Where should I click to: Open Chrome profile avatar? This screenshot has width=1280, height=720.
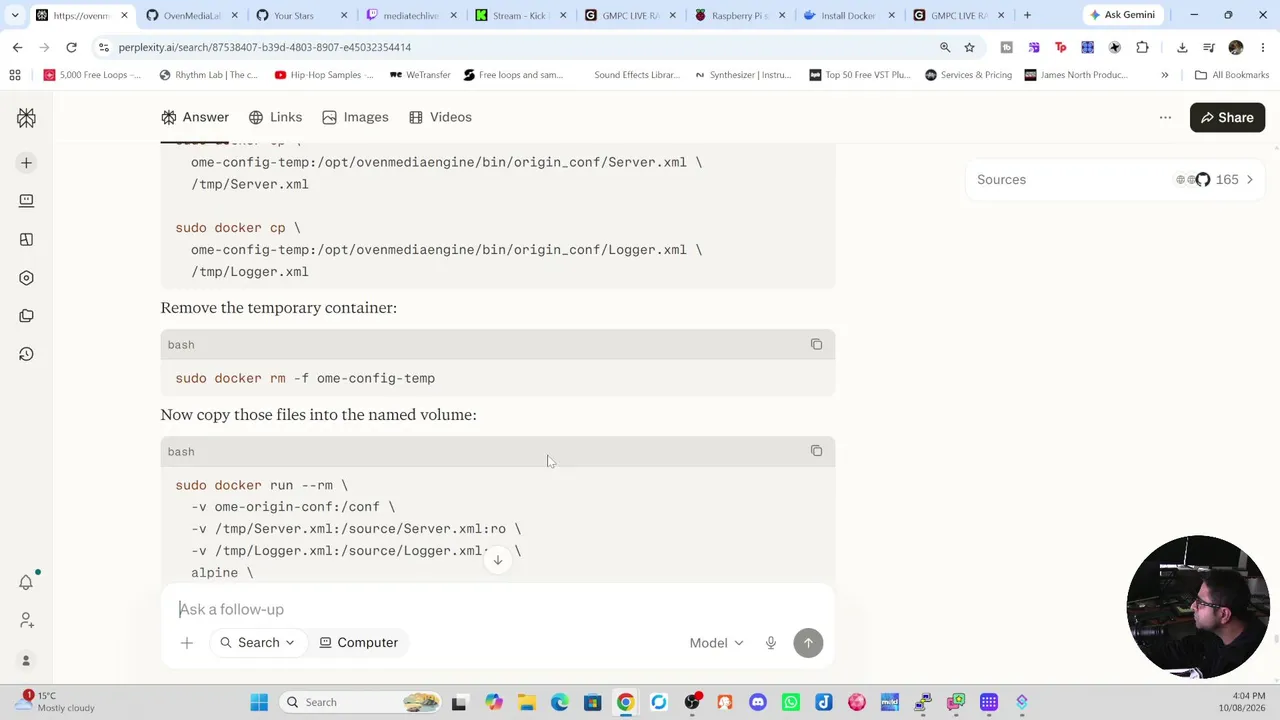tap(1236, 47)
